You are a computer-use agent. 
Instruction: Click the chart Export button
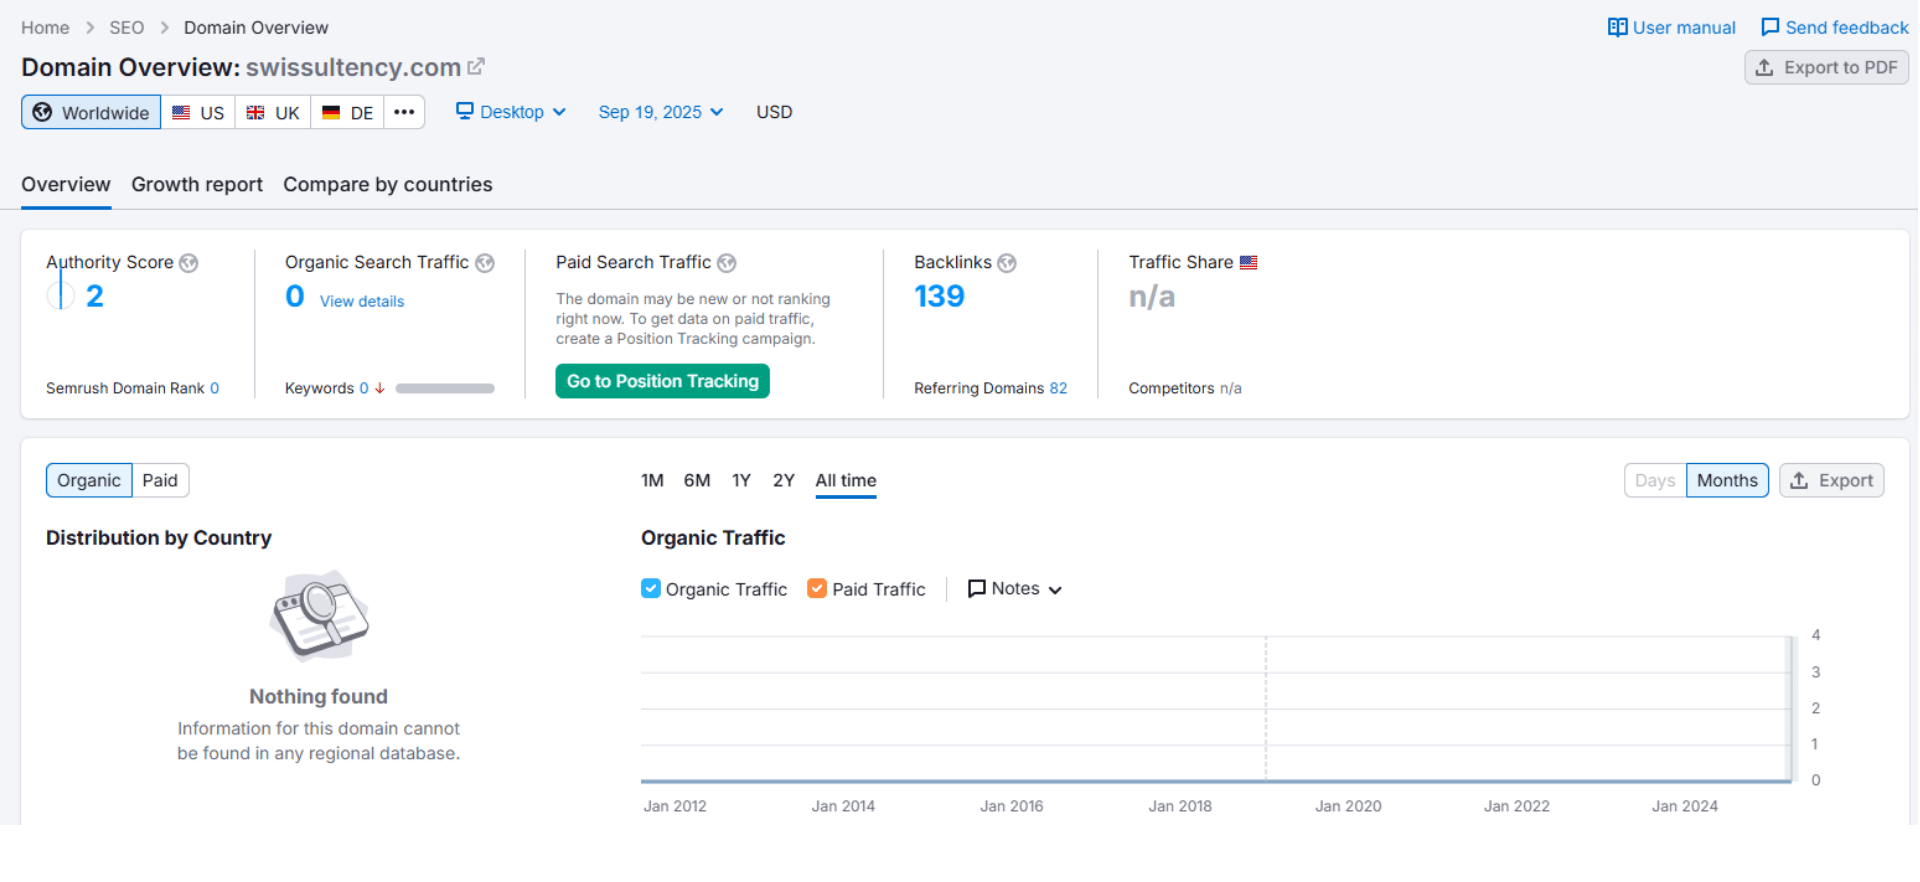(x=1832, y=480)
